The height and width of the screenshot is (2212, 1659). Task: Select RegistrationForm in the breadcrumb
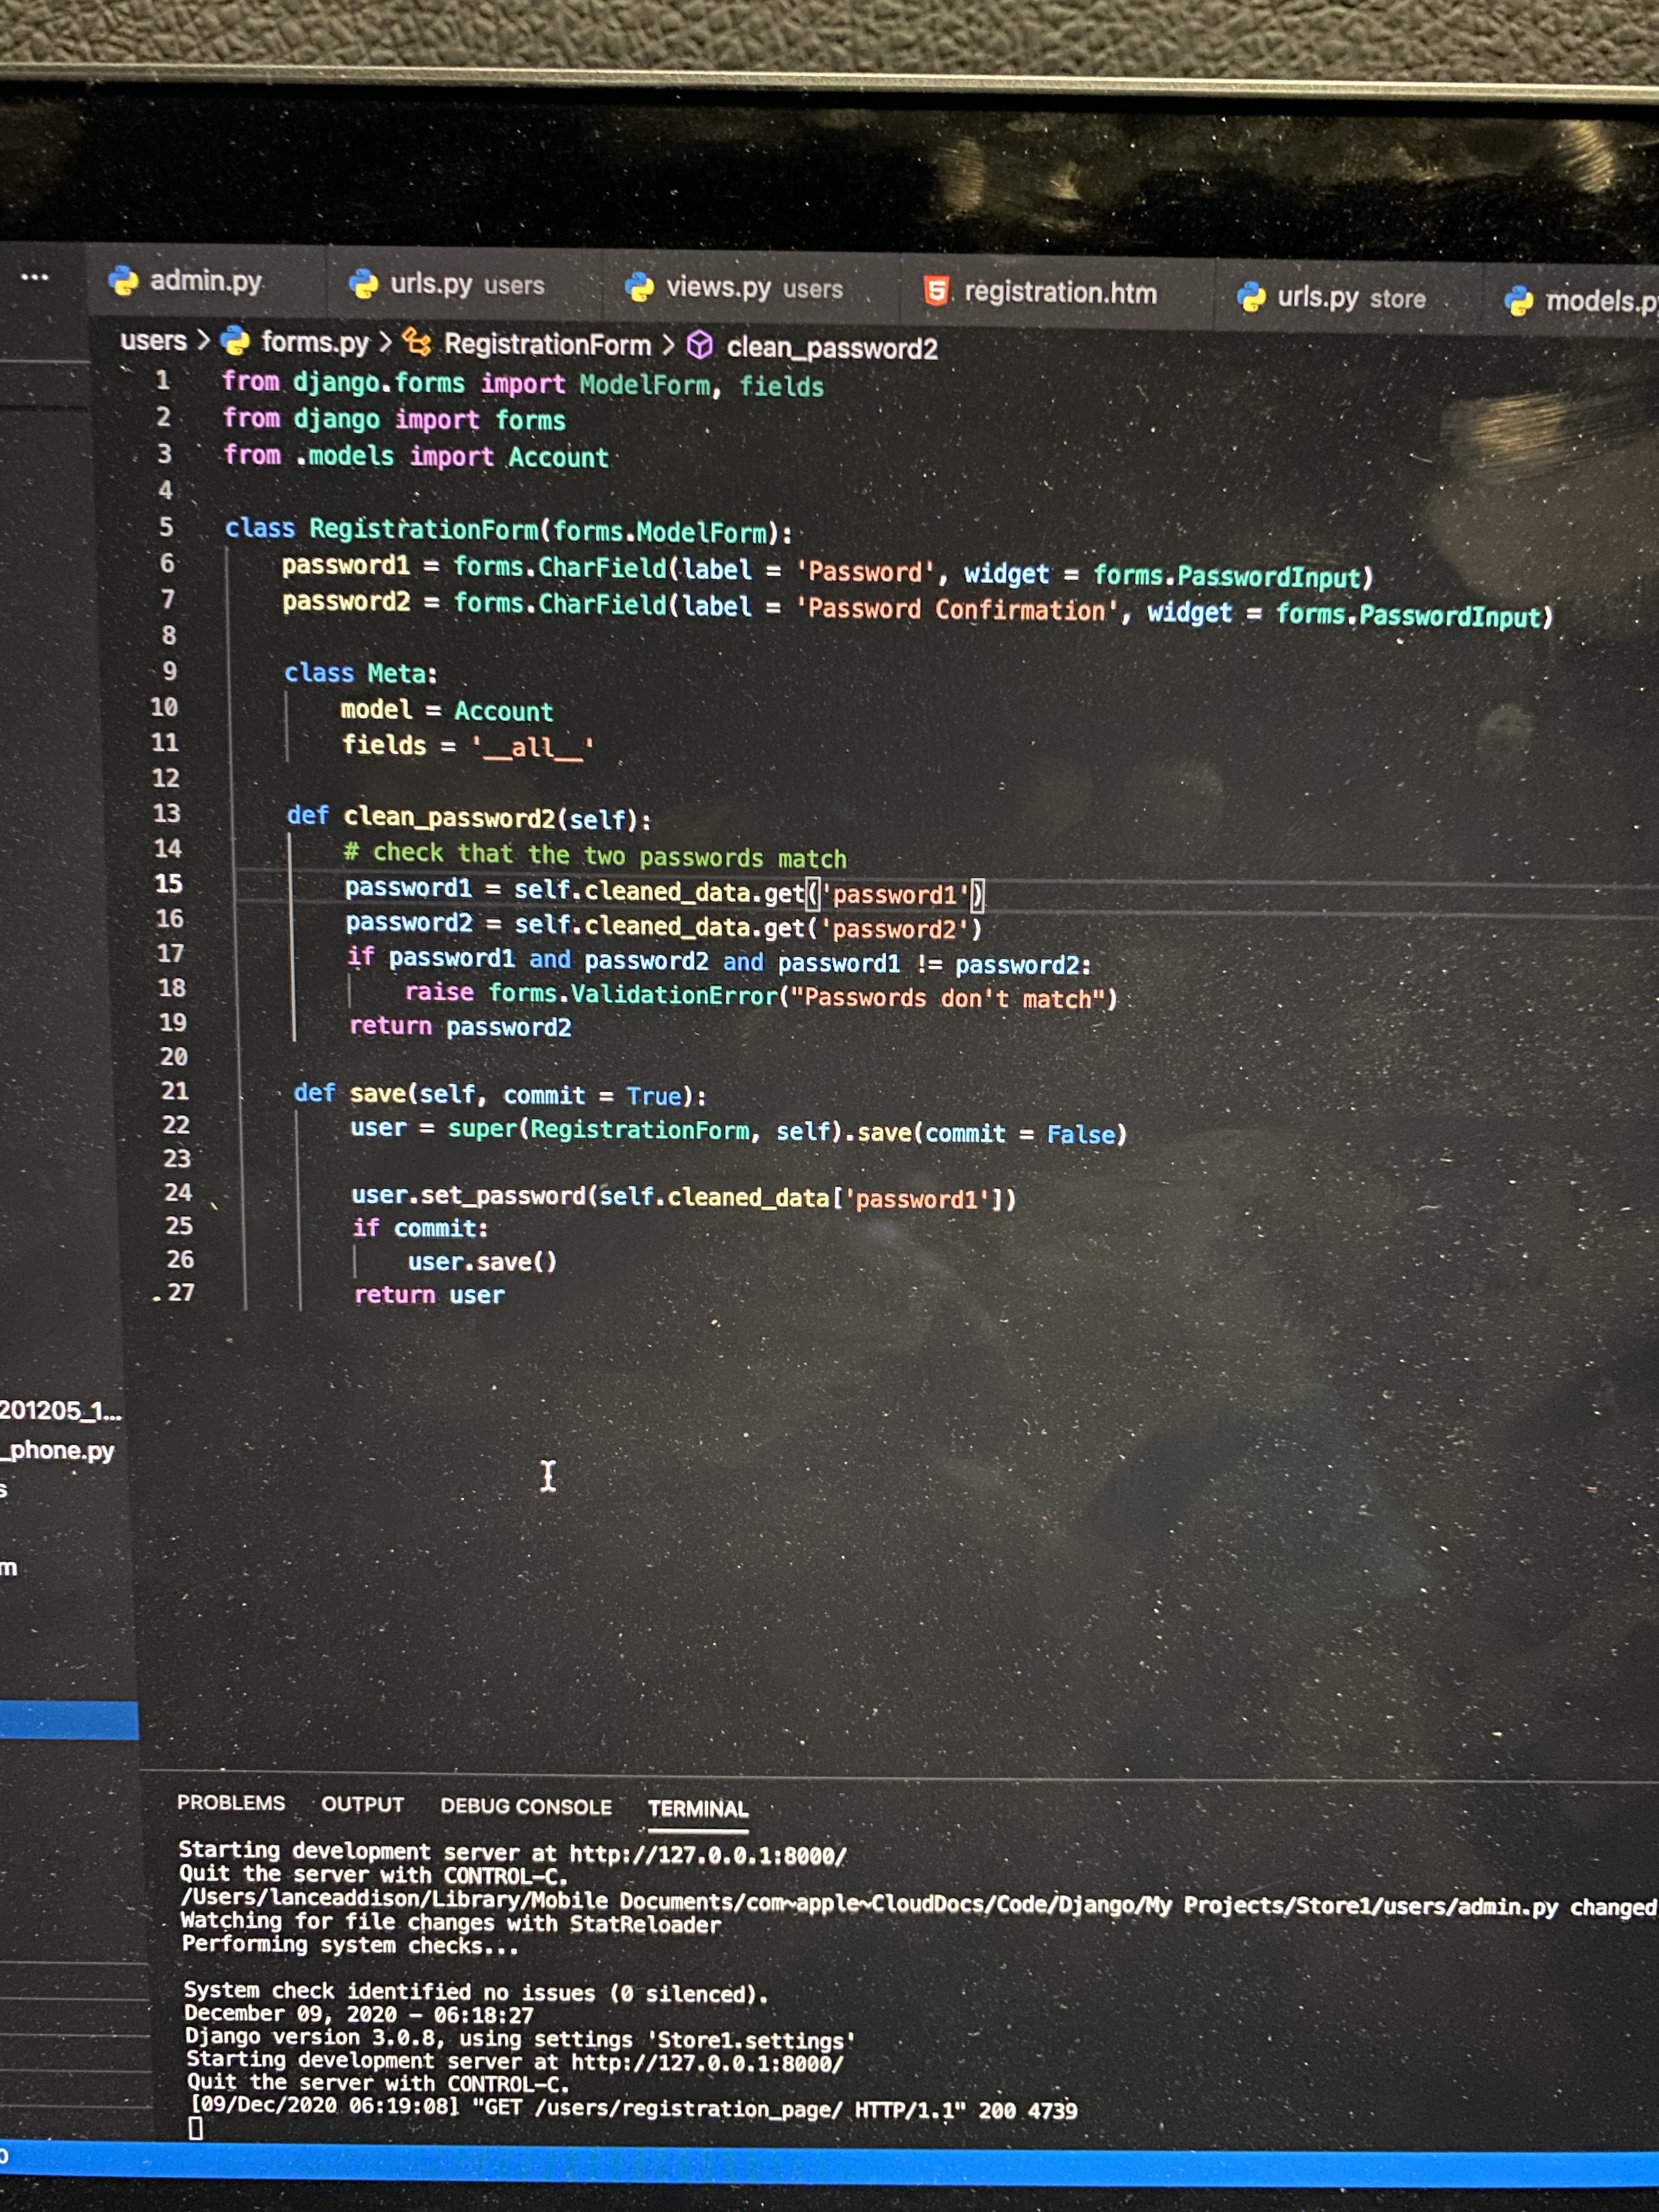547,345
